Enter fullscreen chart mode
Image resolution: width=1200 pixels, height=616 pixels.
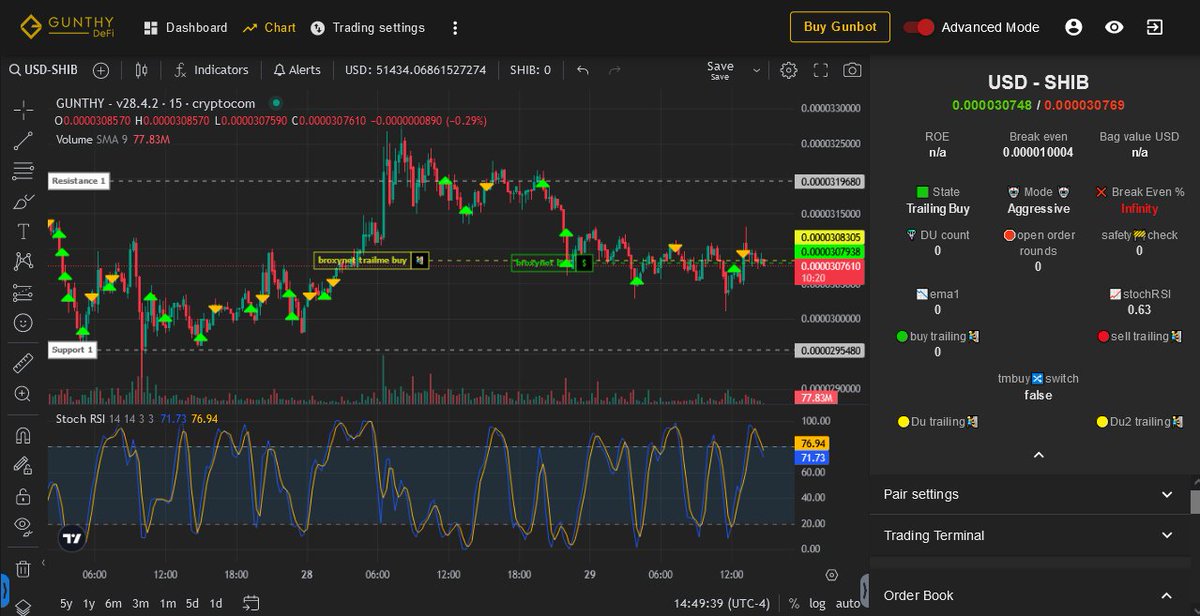[x=821, y=70]
